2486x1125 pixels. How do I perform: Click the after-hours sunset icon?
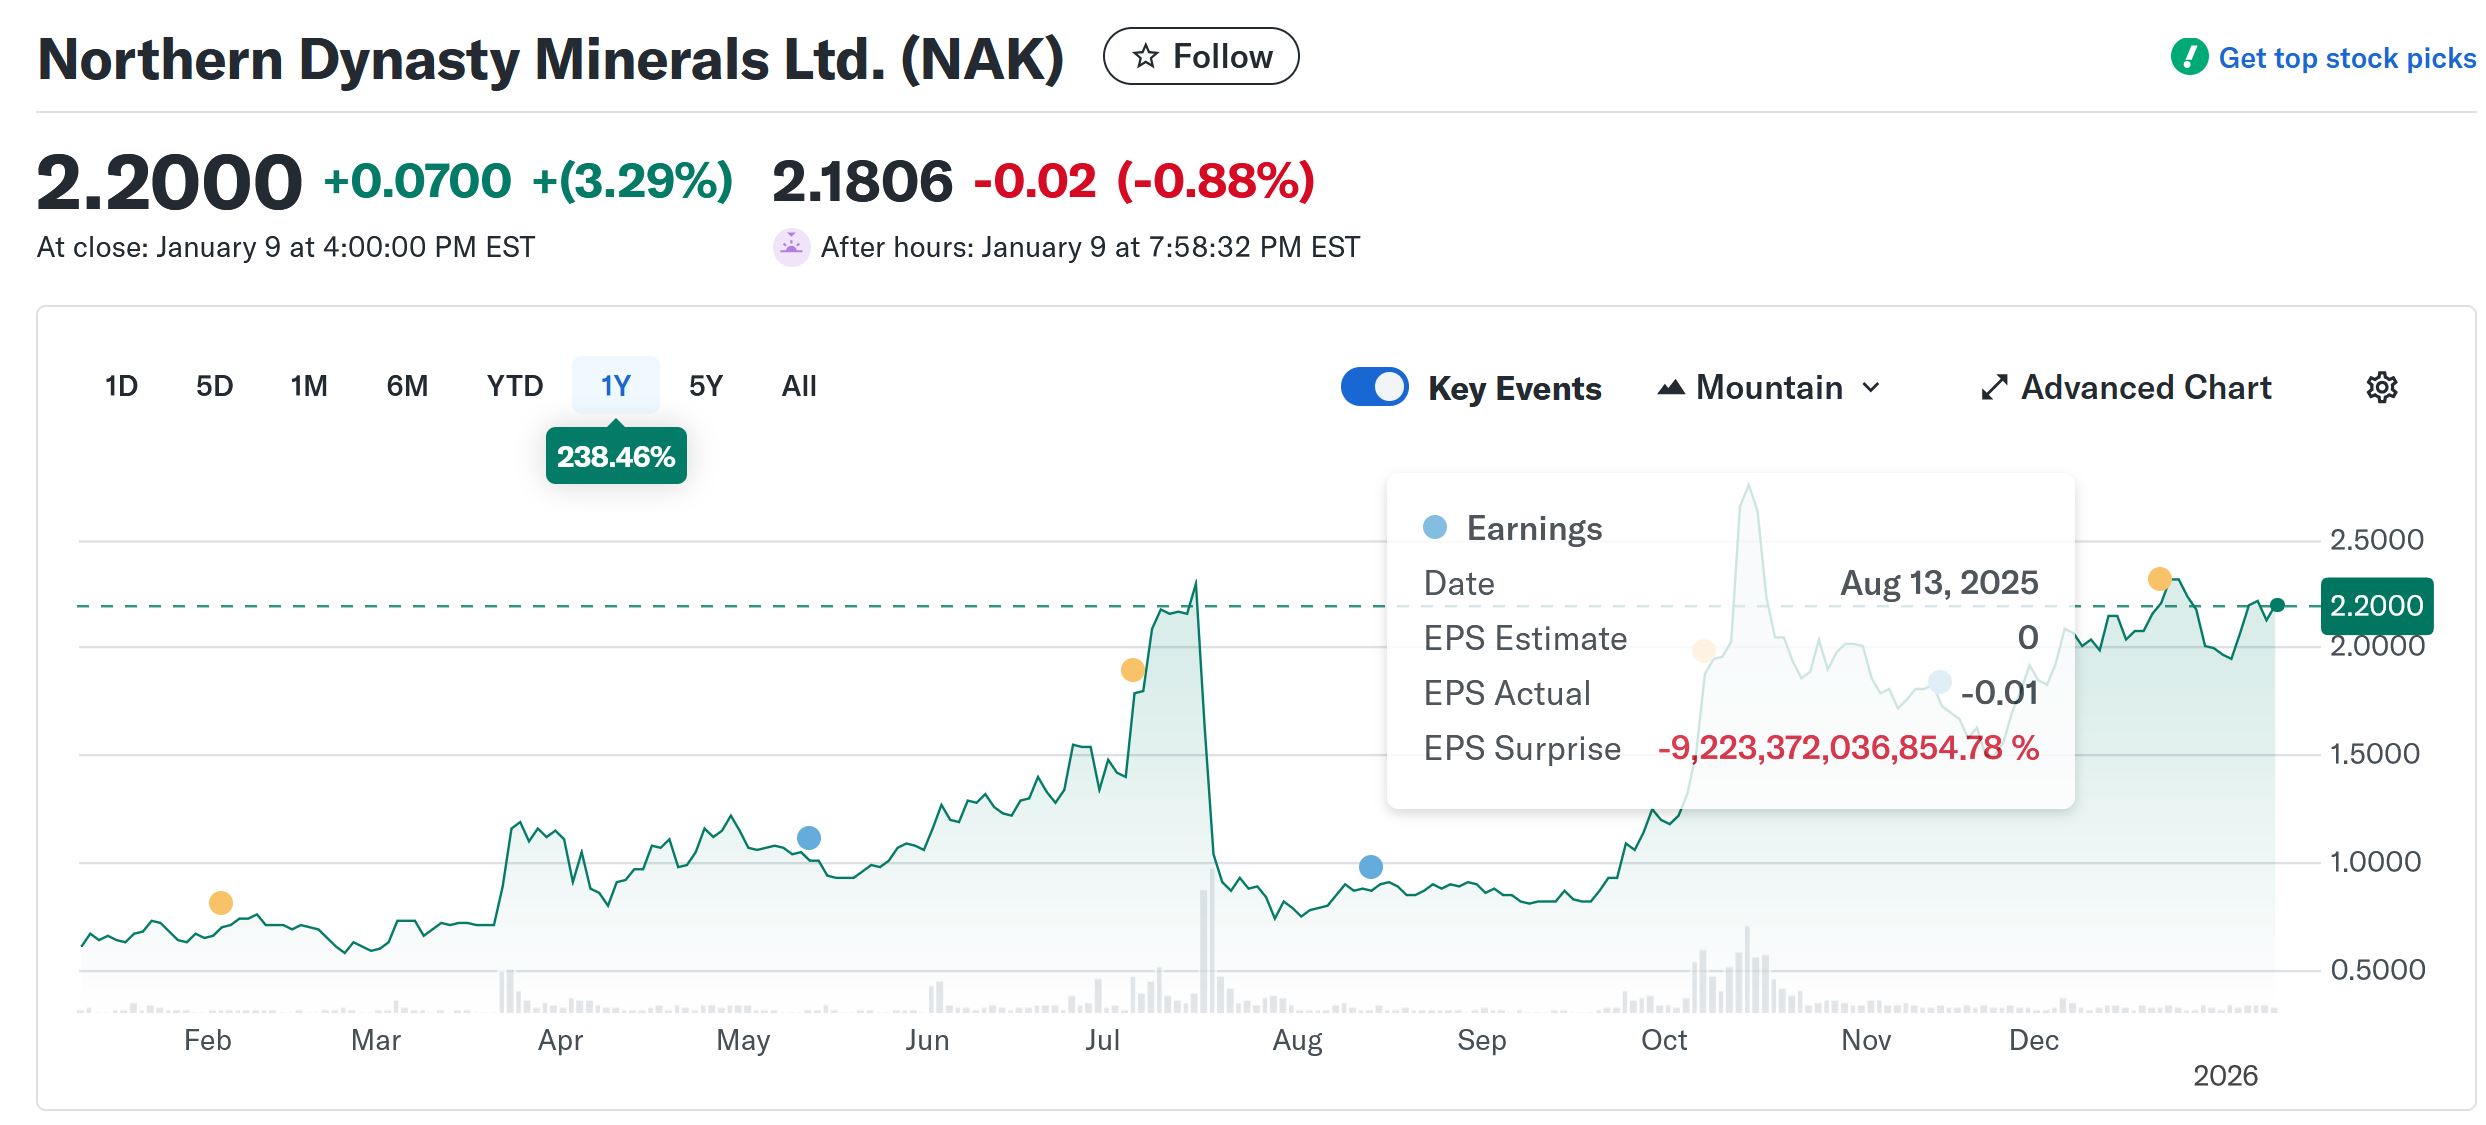tap(791, 247)
